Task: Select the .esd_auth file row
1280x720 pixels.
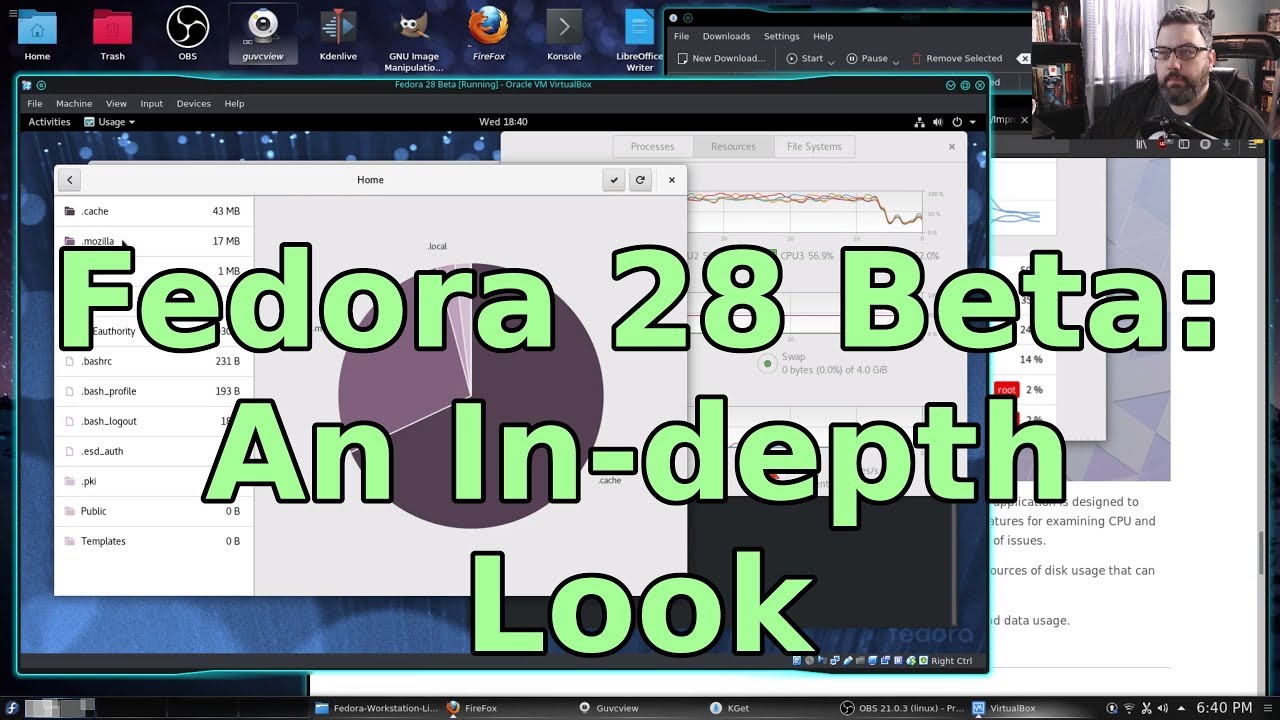Action: pyautogui.click(x=153, y=451)
